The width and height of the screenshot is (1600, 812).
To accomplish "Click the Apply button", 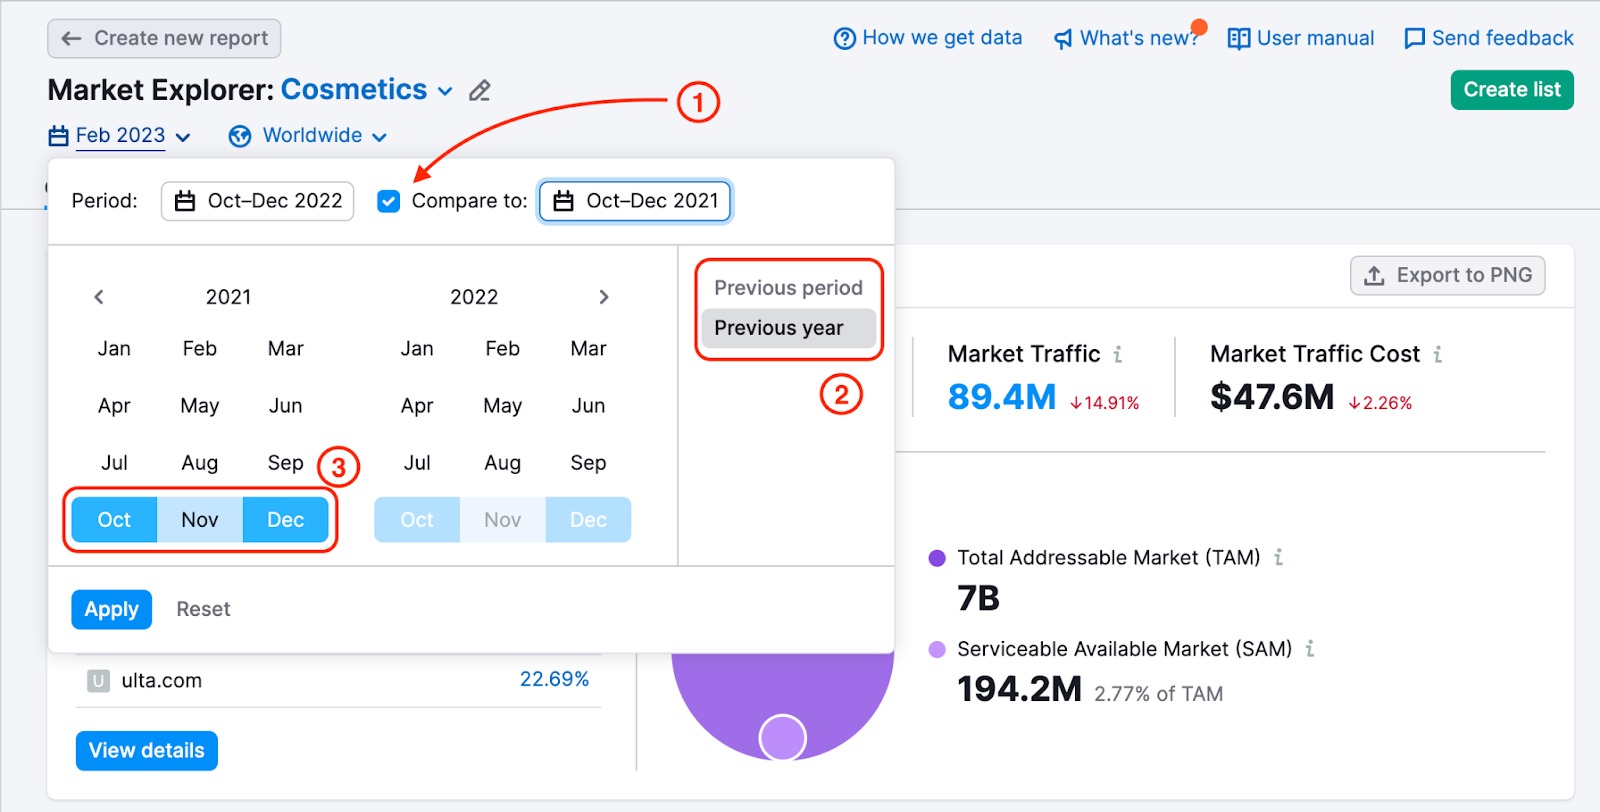I will tap(112, 610).
